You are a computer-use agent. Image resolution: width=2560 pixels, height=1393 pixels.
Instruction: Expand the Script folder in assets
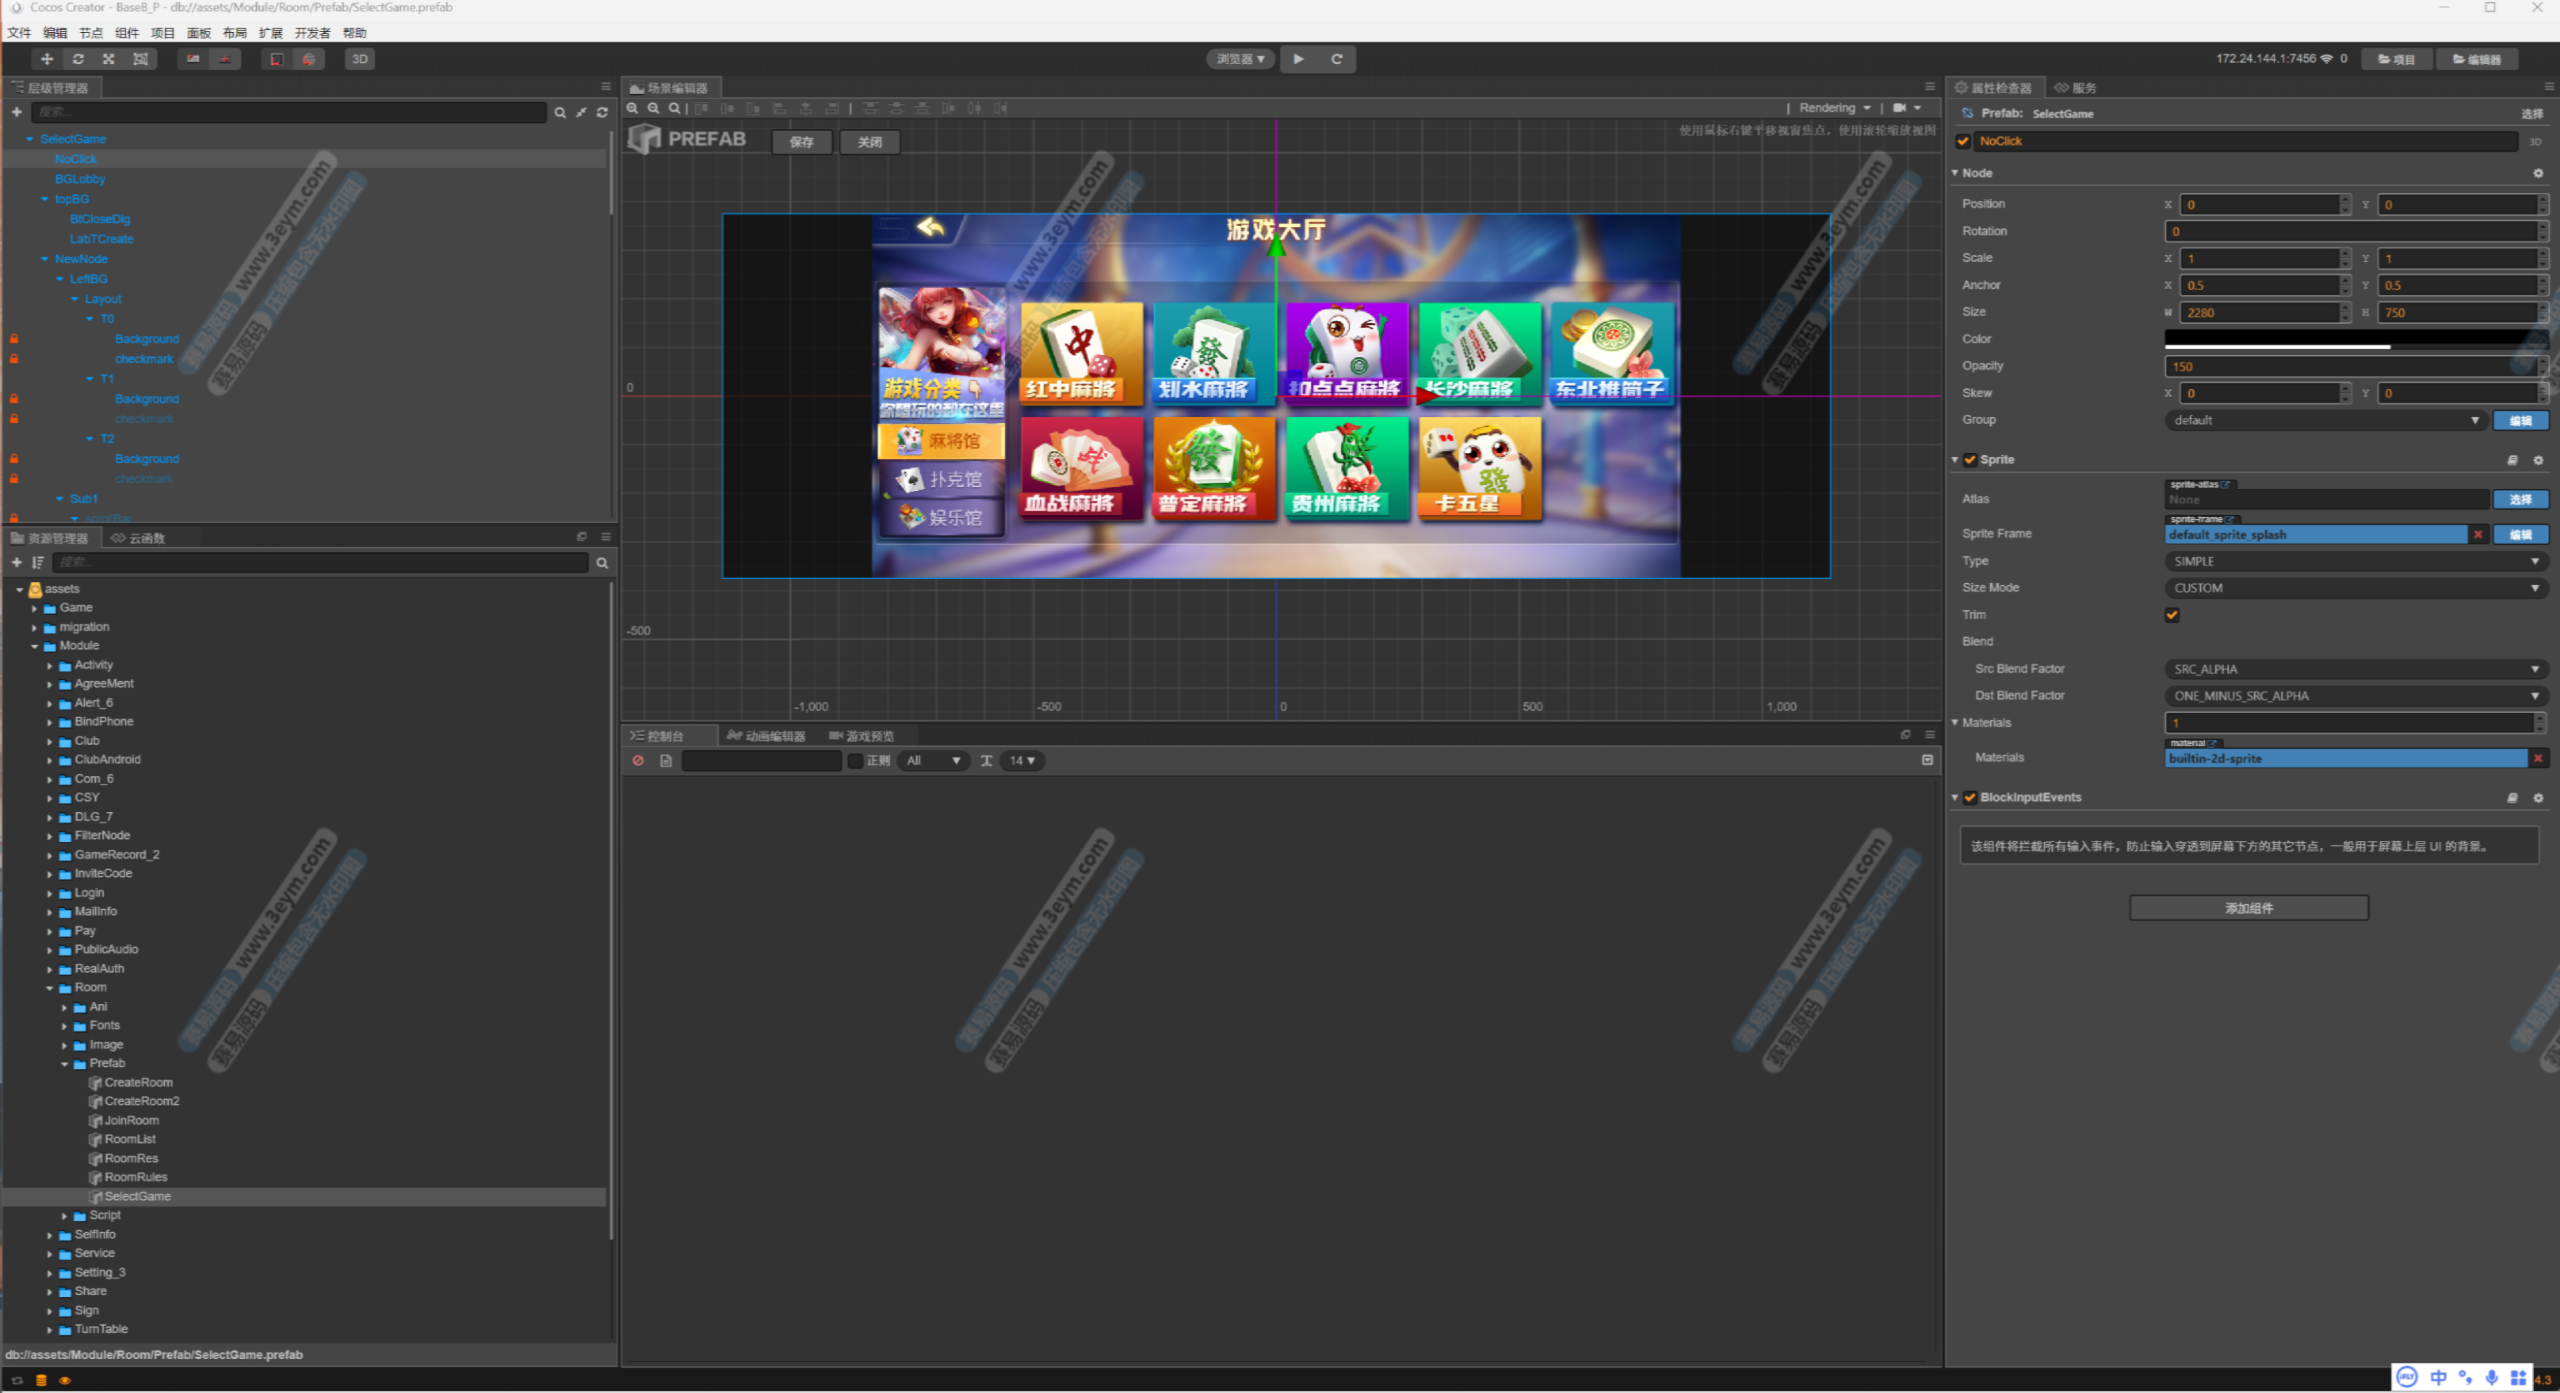(x=65, y=1216)
